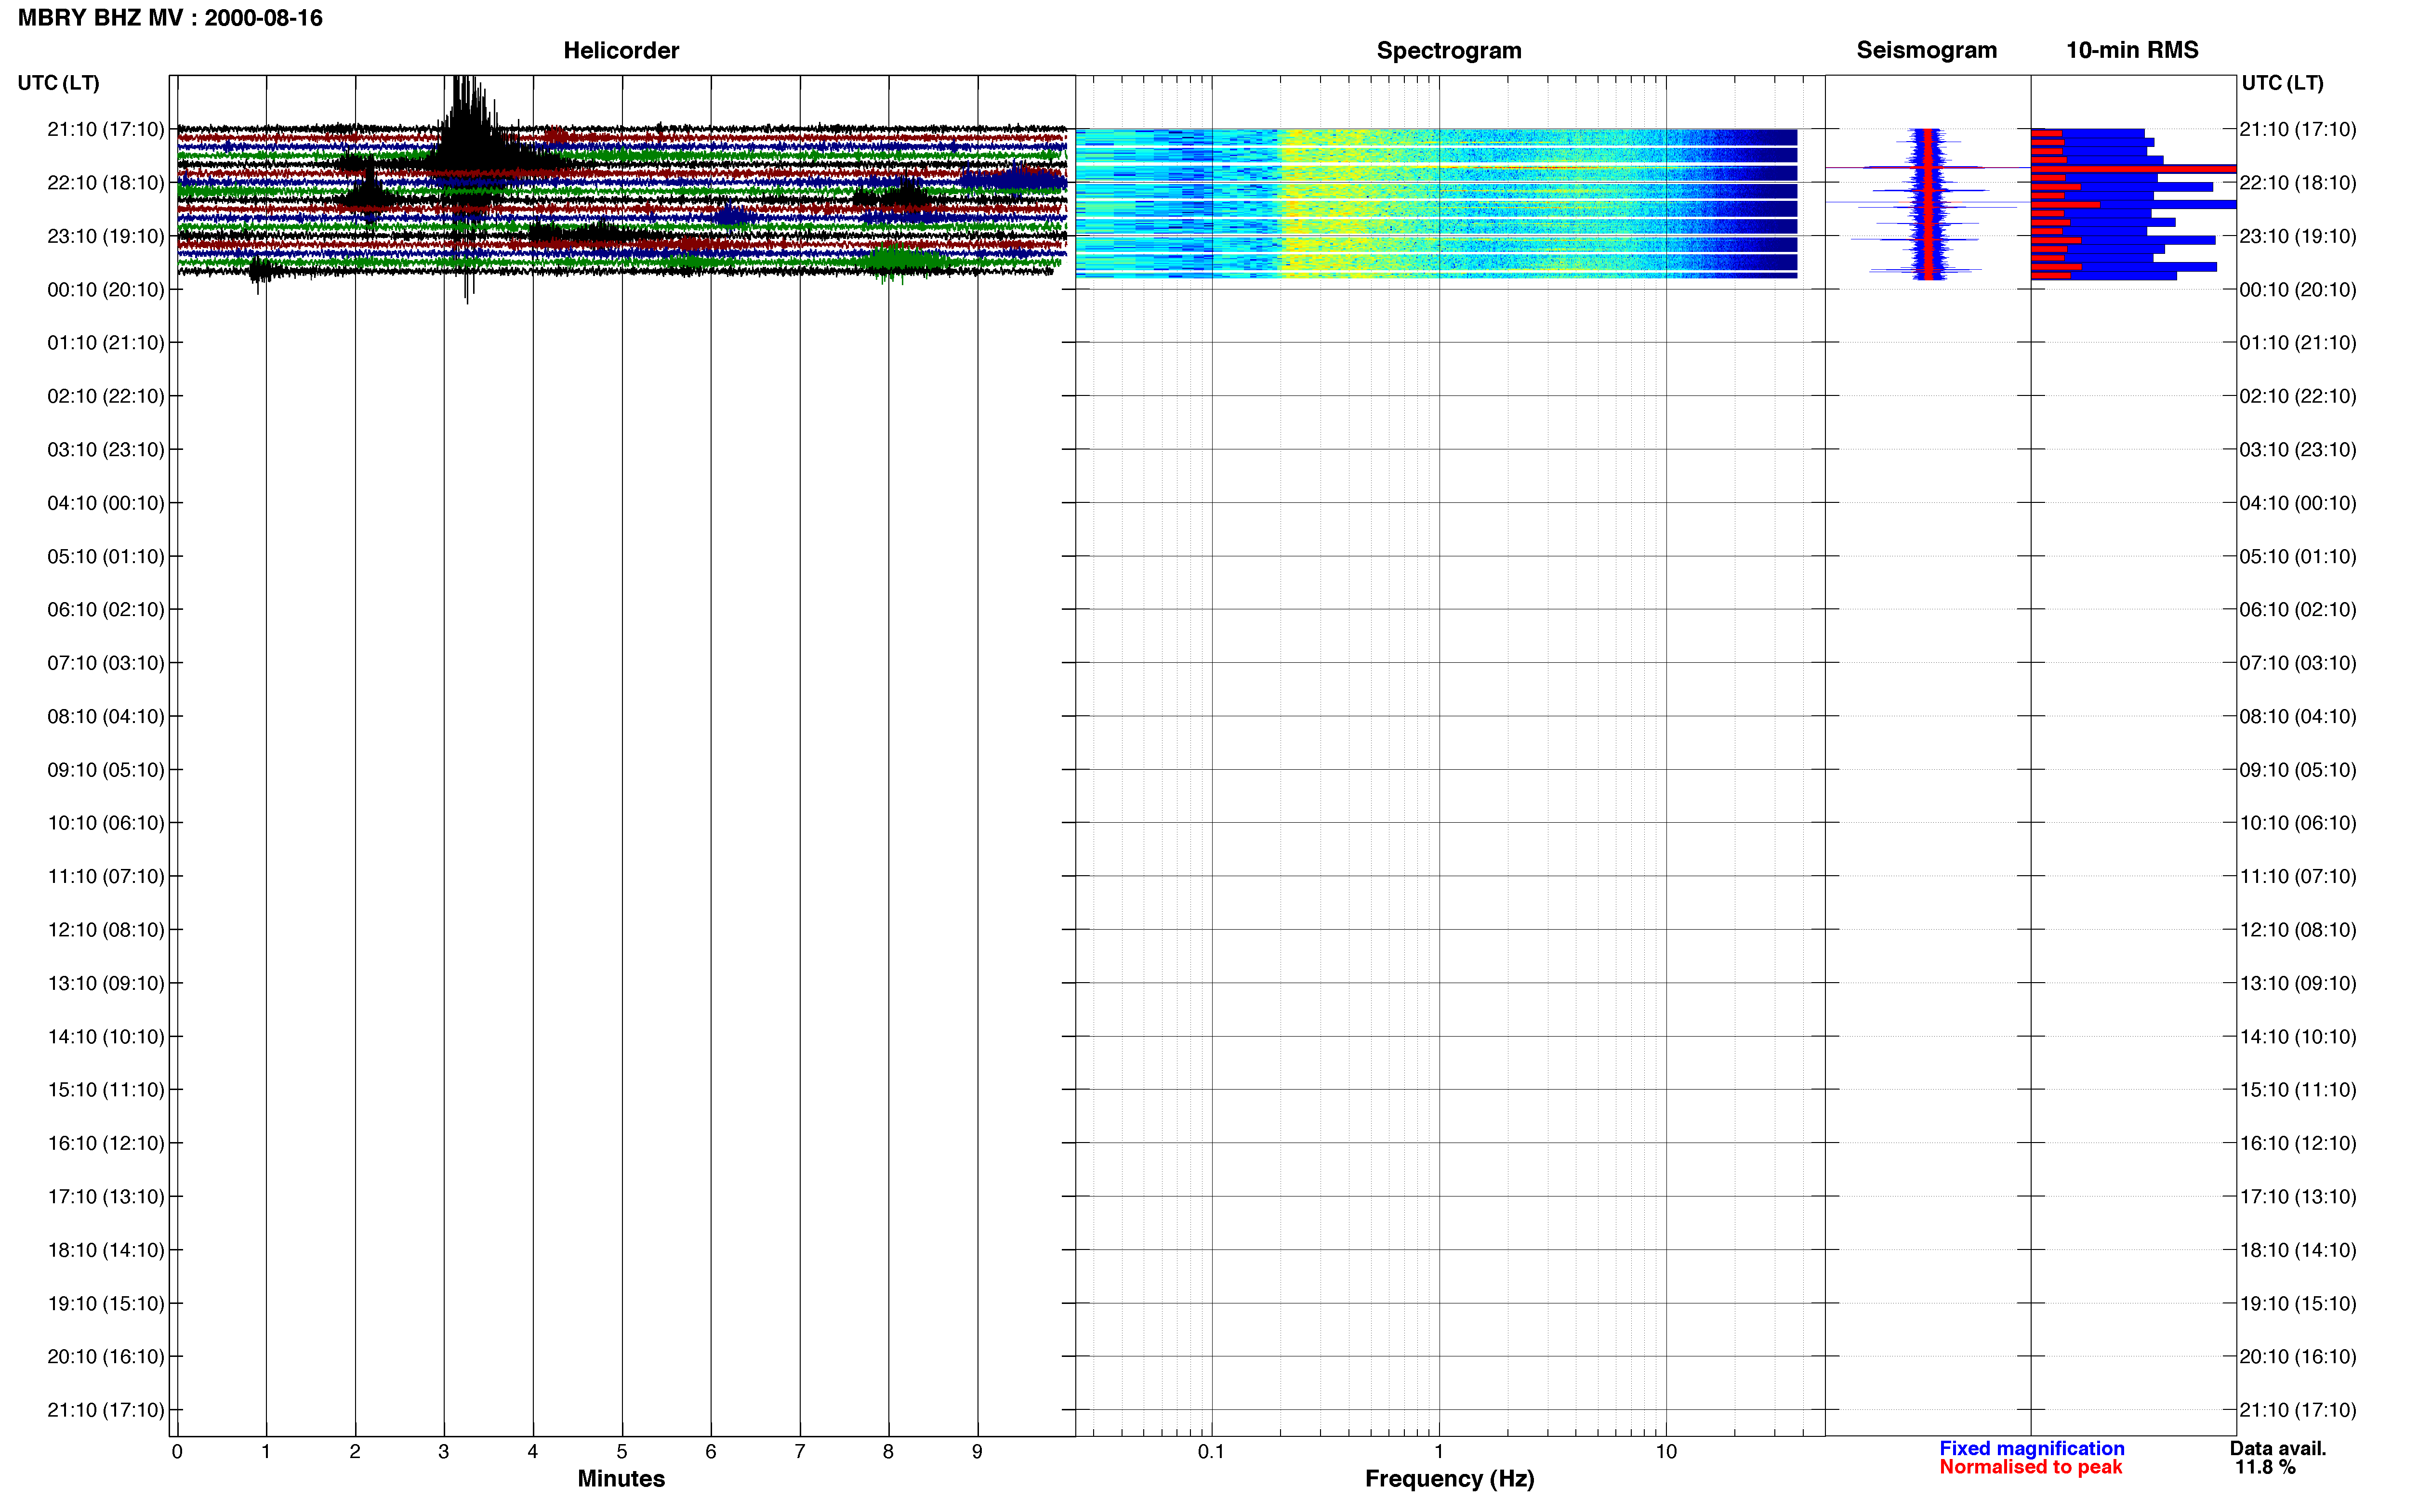The image size is (2418, 1512).
Task: Click the 10 frequency tick label
Action: tap(1666, 1452)
